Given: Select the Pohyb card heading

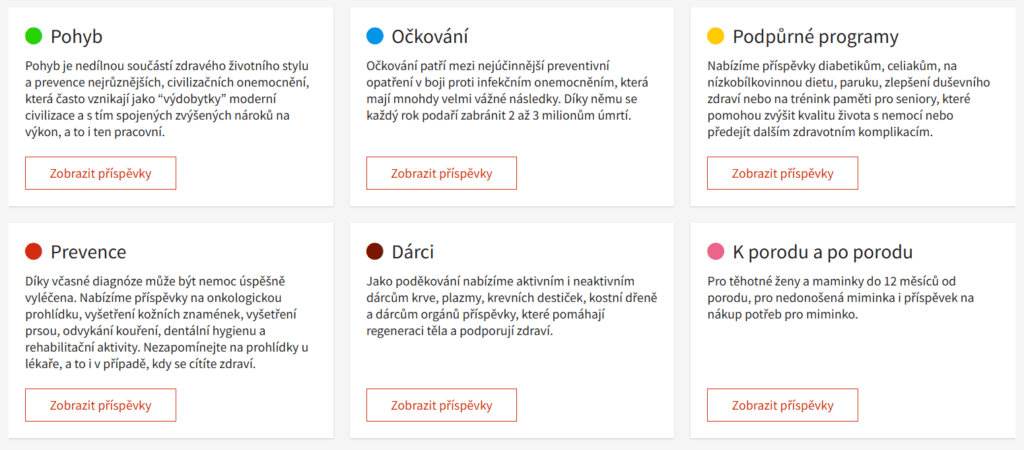Looking at the screenshot, I should tap(76, 37).
